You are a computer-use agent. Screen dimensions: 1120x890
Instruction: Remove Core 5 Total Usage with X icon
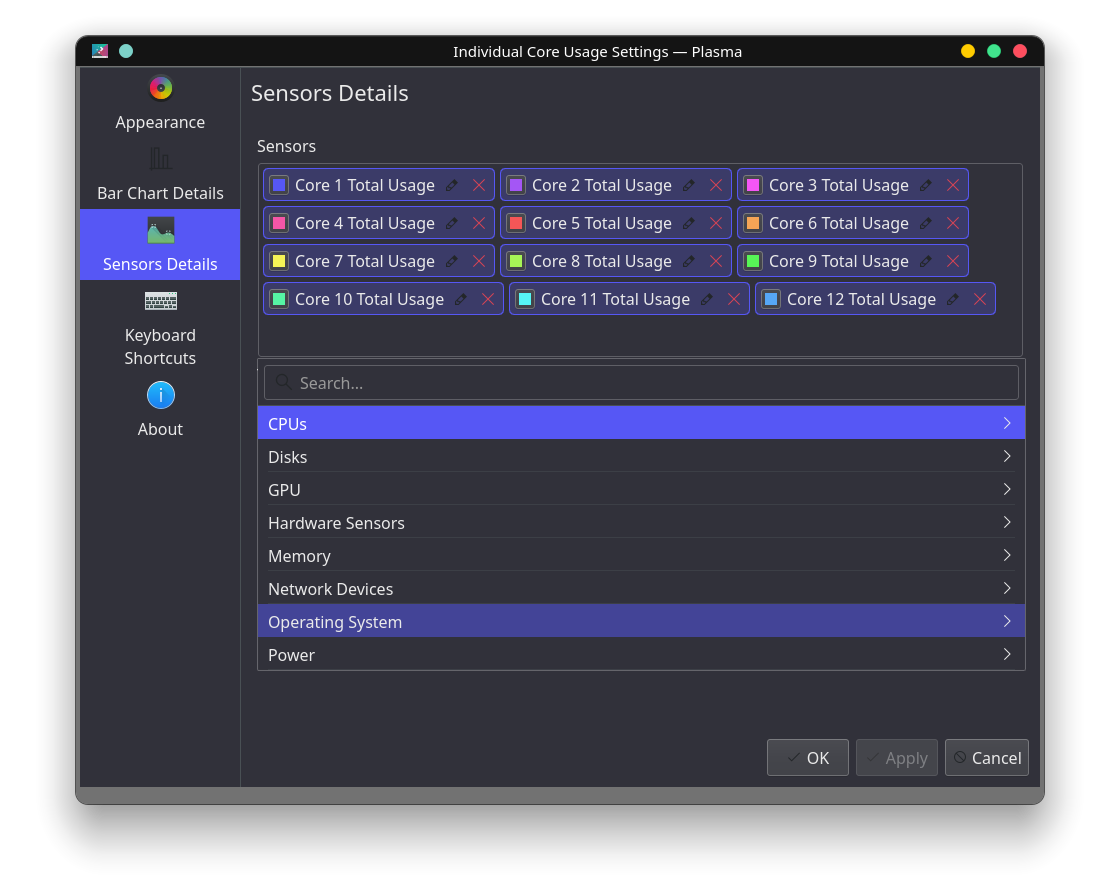click(x=715, y=222)
